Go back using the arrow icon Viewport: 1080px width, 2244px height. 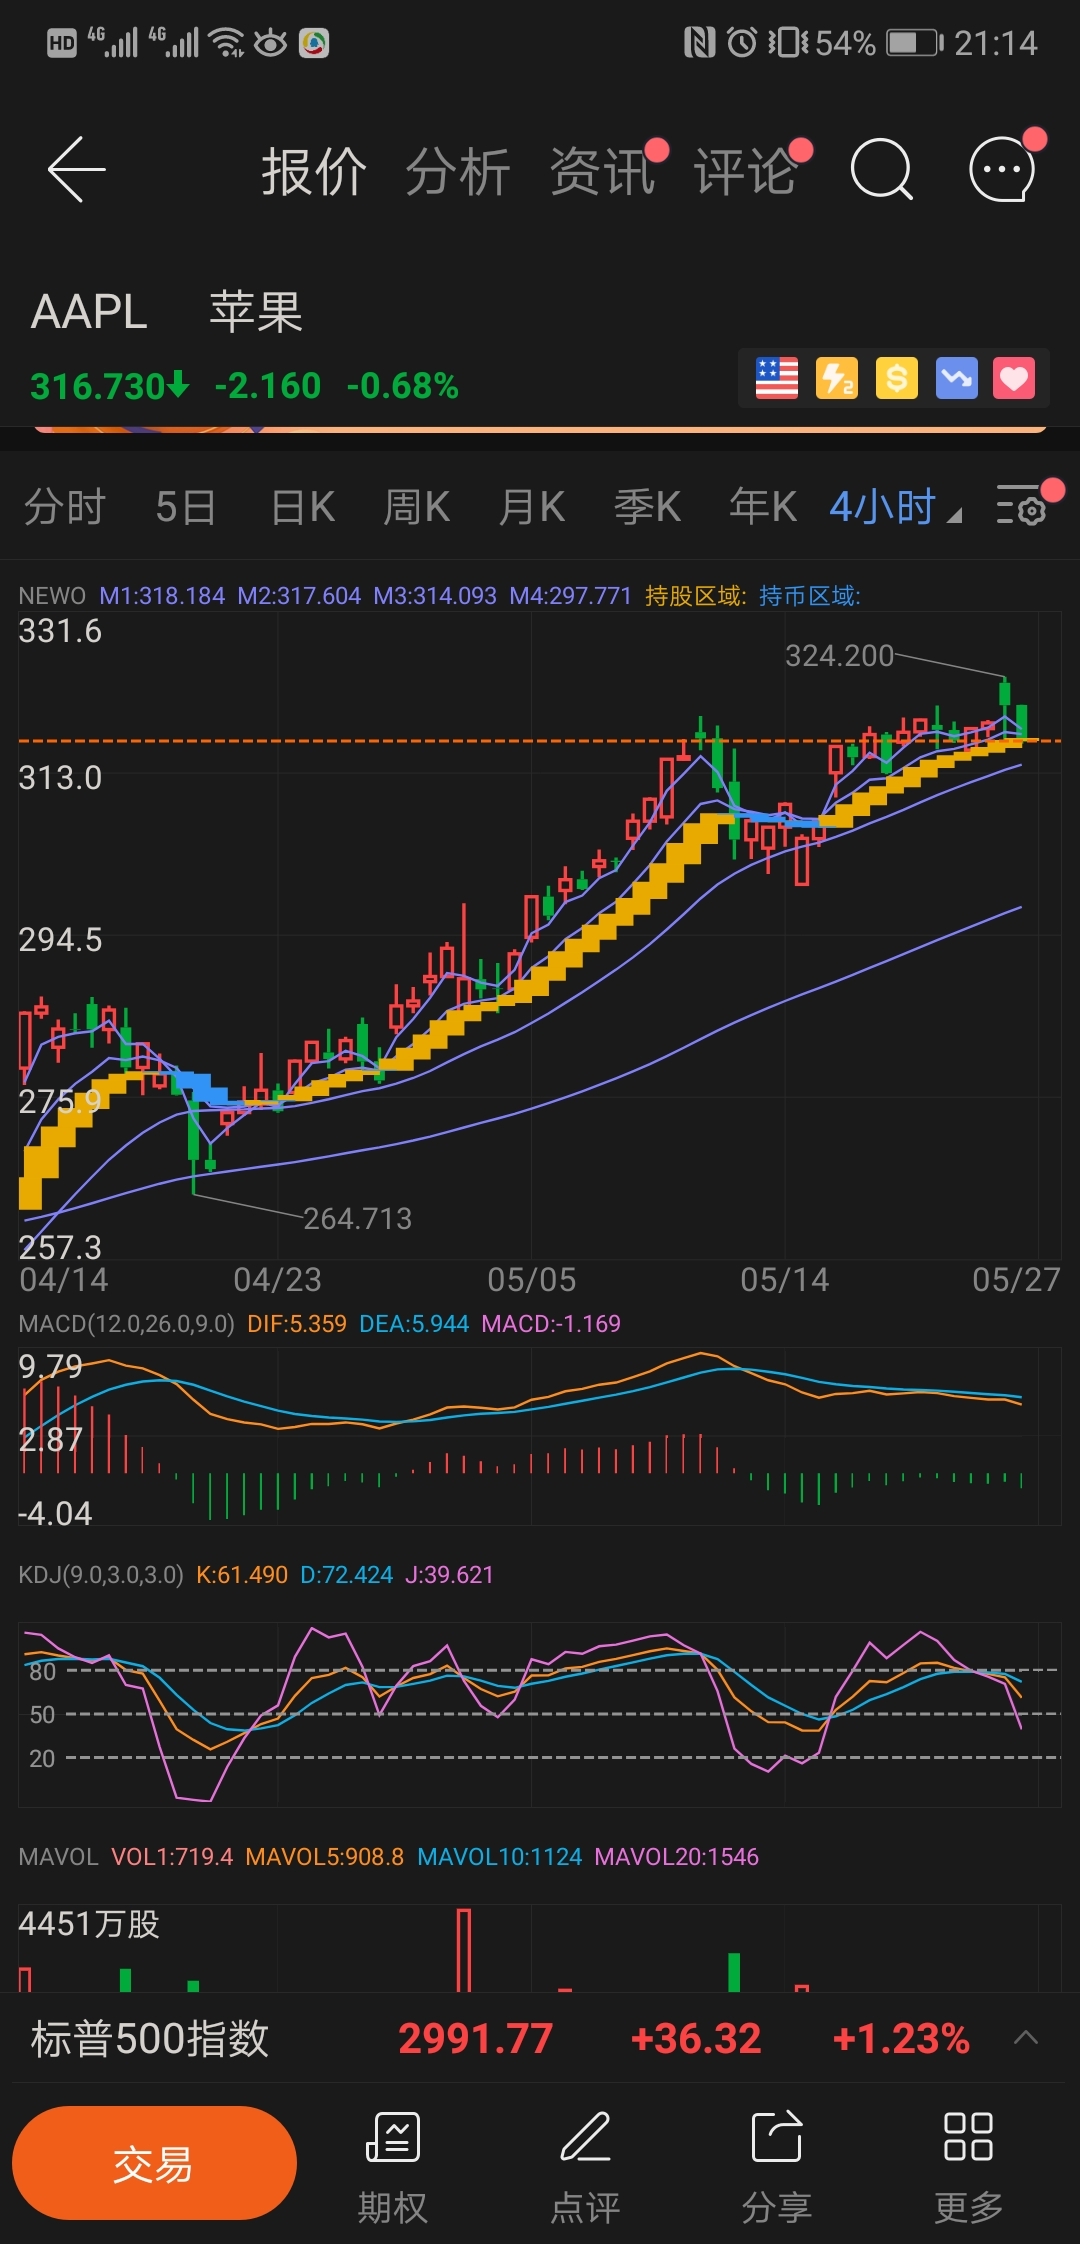(x=77, y=170)
